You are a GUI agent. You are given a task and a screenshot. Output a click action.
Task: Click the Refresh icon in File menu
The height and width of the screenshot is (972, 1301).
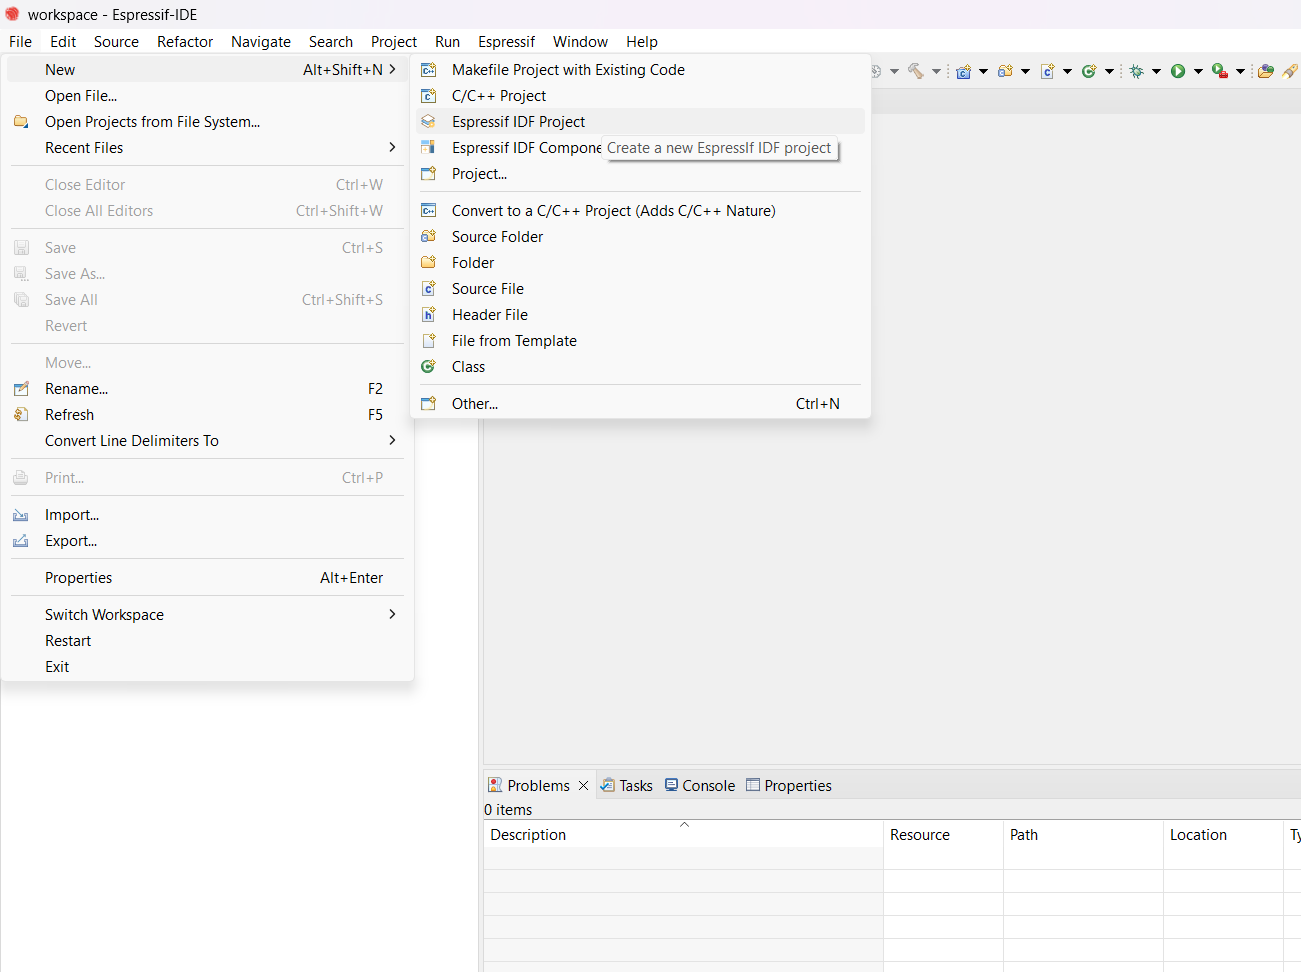(21, 415)
